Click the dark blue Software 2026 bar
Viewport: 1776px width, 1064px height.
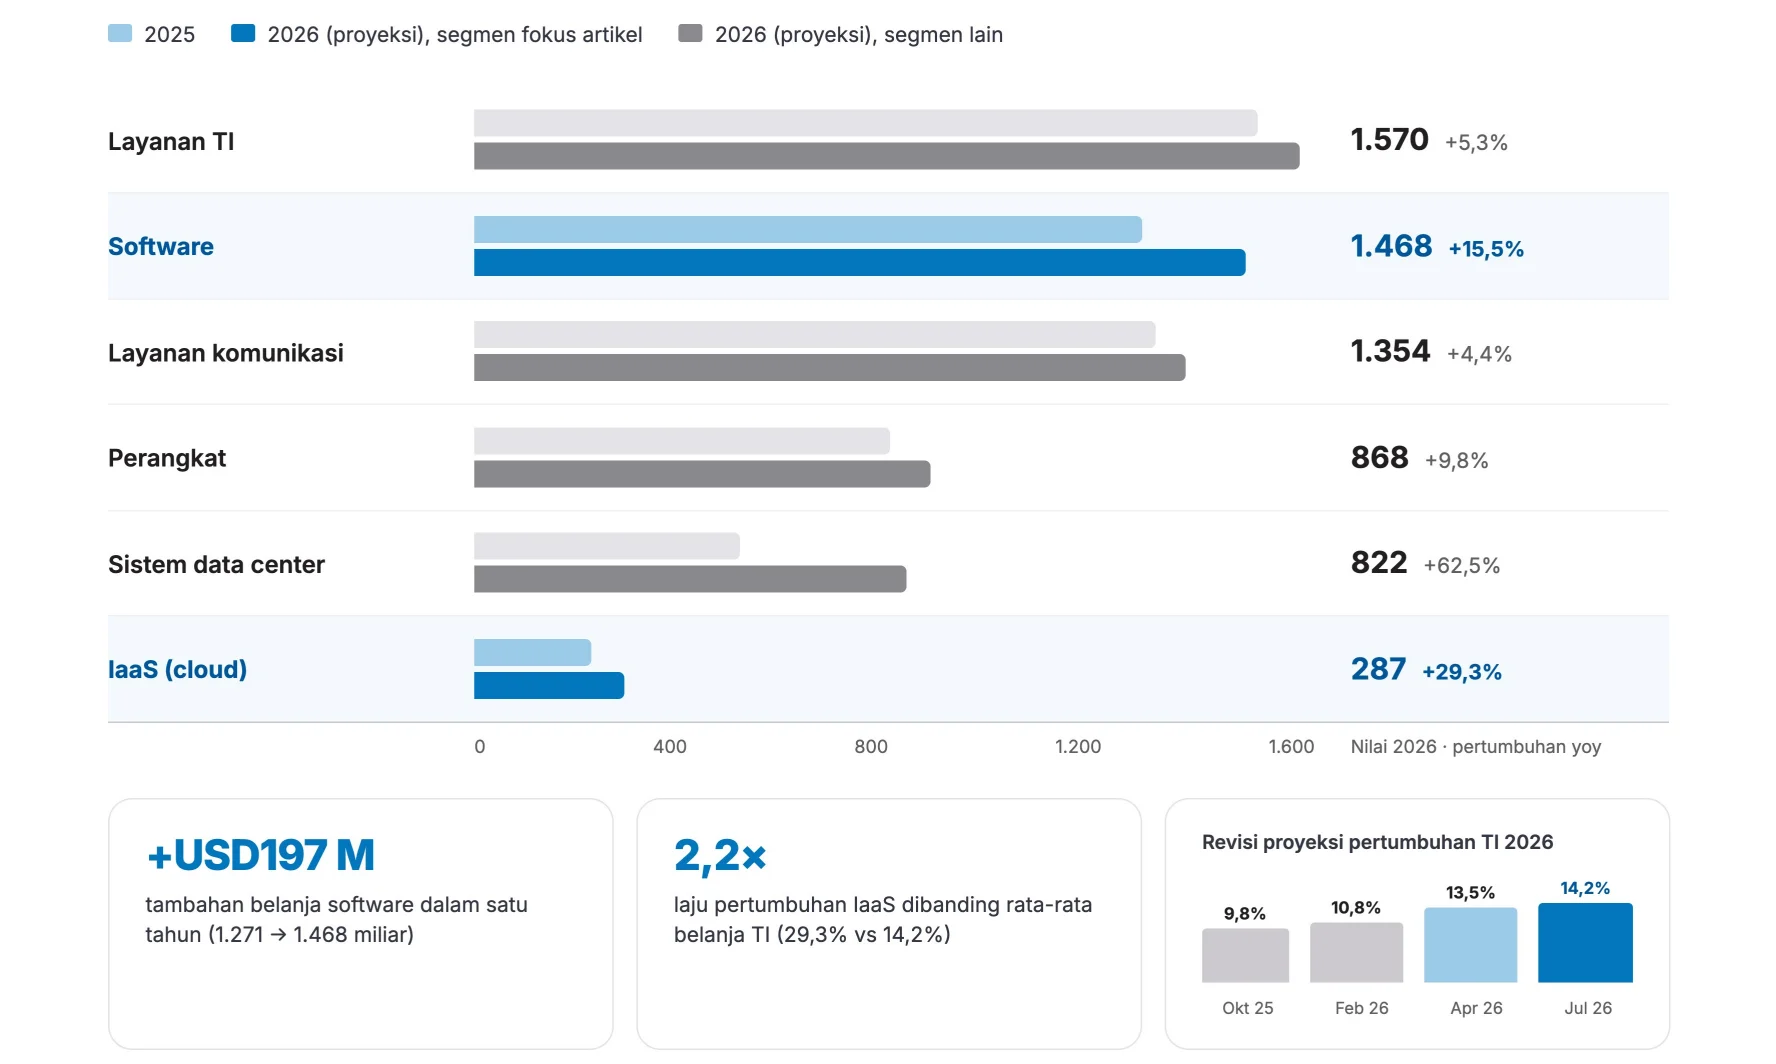pos(860,263)
